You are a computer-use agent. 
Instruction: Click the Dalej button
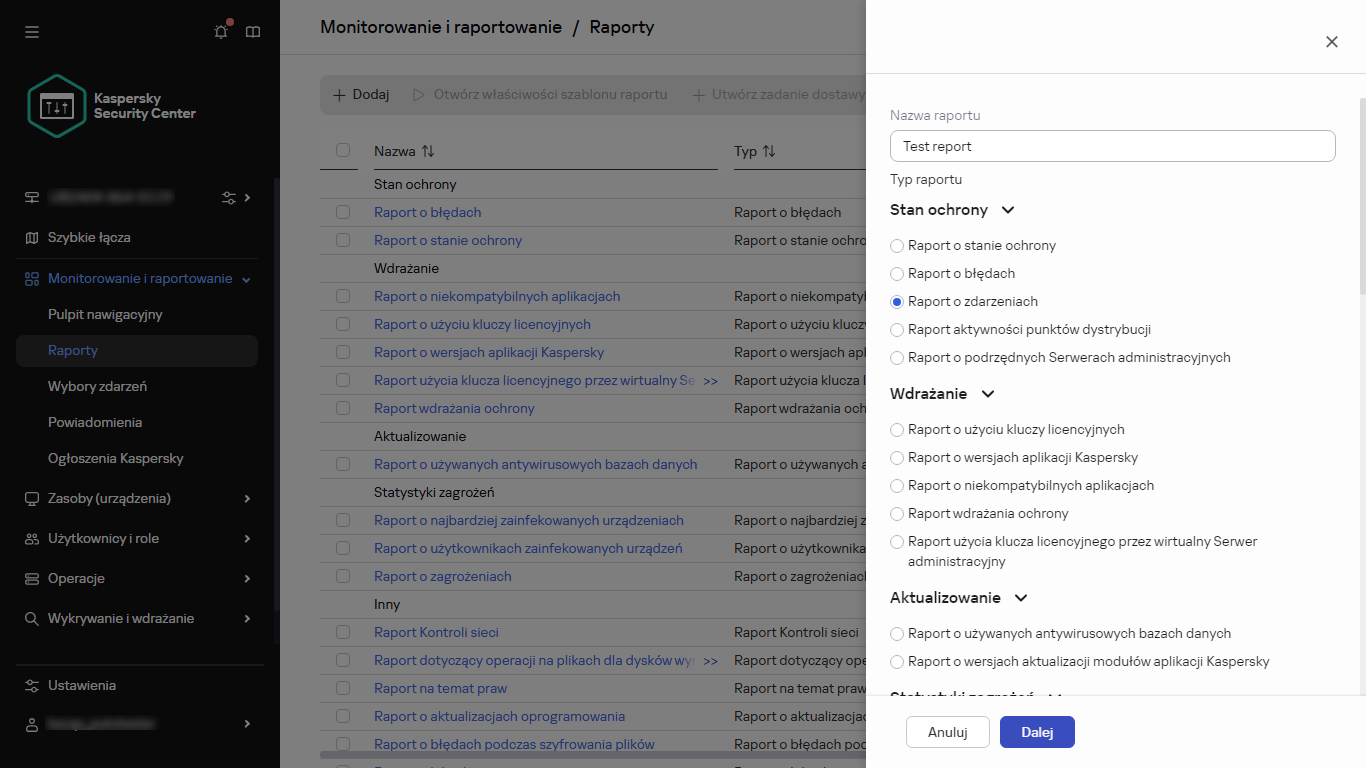pos(1037,732)
